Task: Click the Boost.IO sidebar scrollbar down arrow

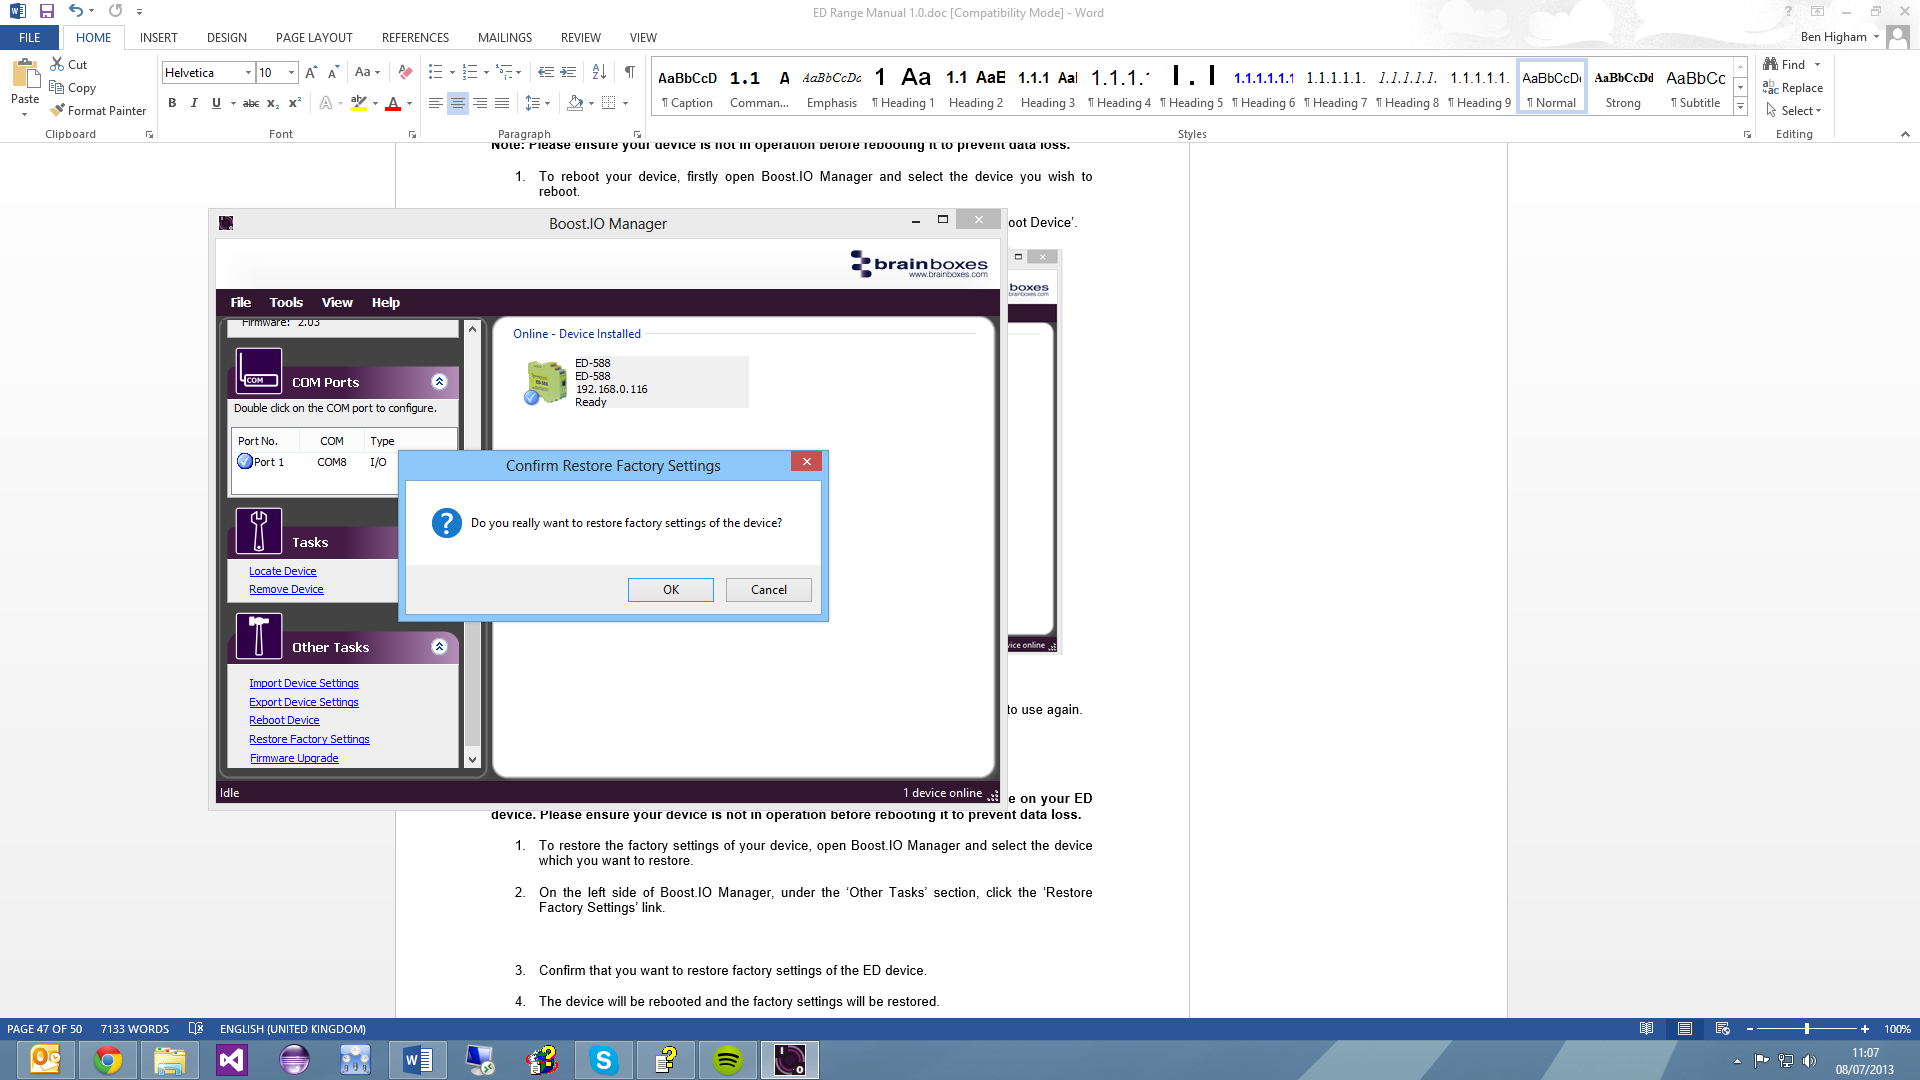Action: [471, 758]
